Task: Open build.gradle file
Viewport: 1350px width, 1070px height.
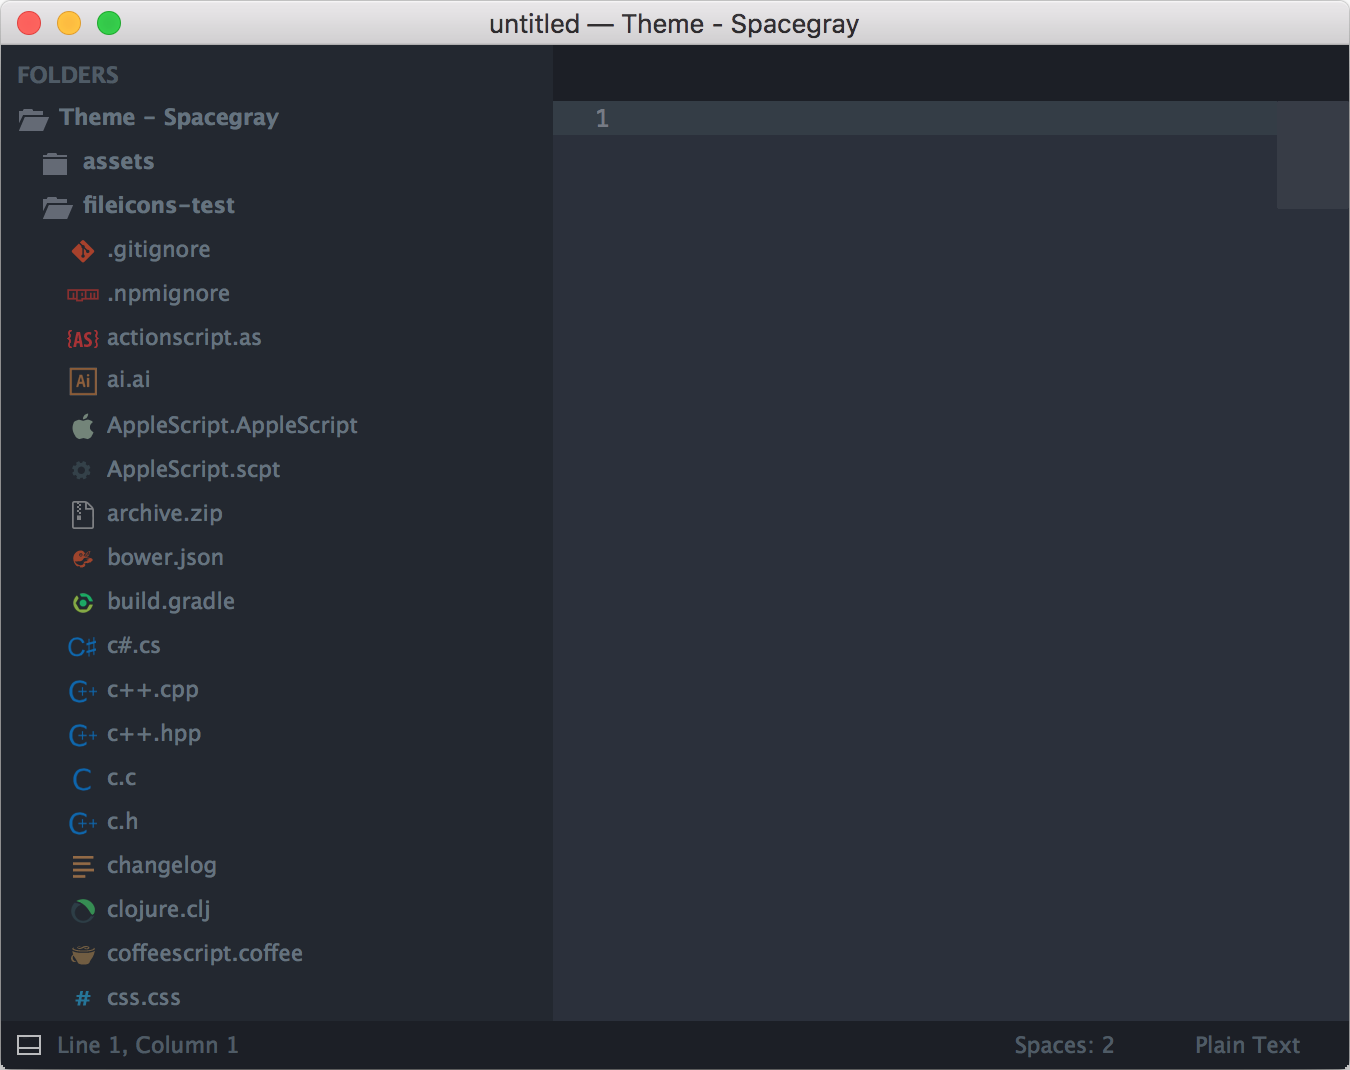Action: tap(171, 601)
